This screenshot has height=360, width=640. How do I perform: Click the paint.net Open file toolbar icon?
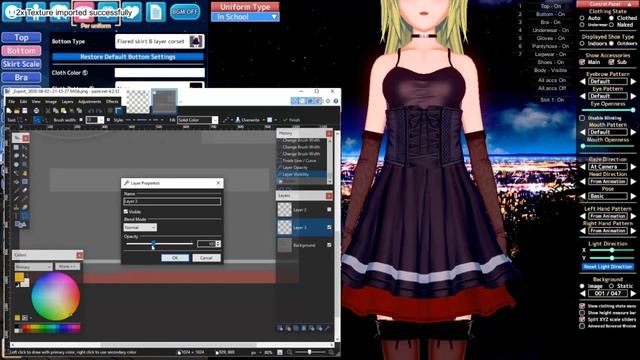click(17, 111)
